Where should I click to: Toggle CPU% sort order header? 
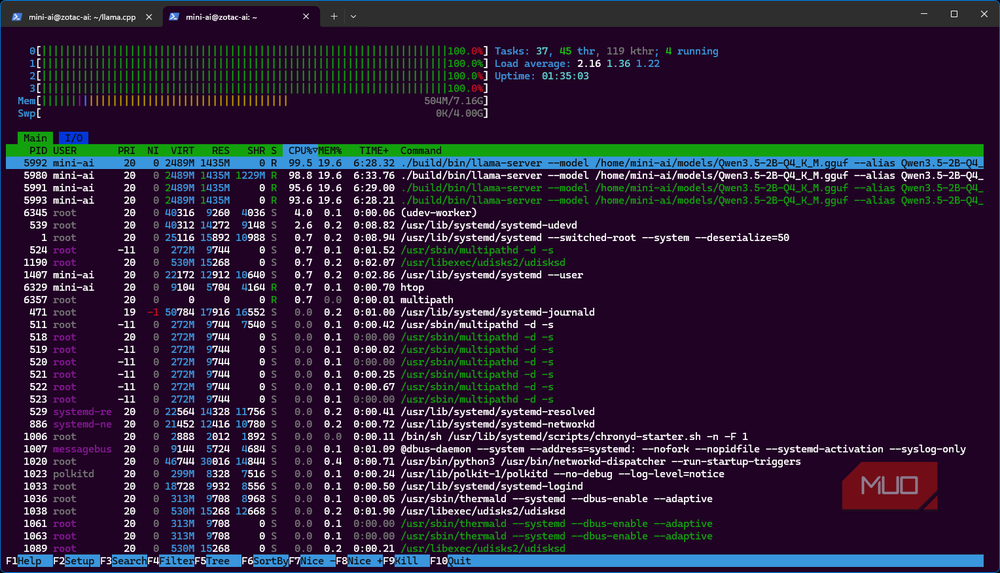[x=300, y=151]
